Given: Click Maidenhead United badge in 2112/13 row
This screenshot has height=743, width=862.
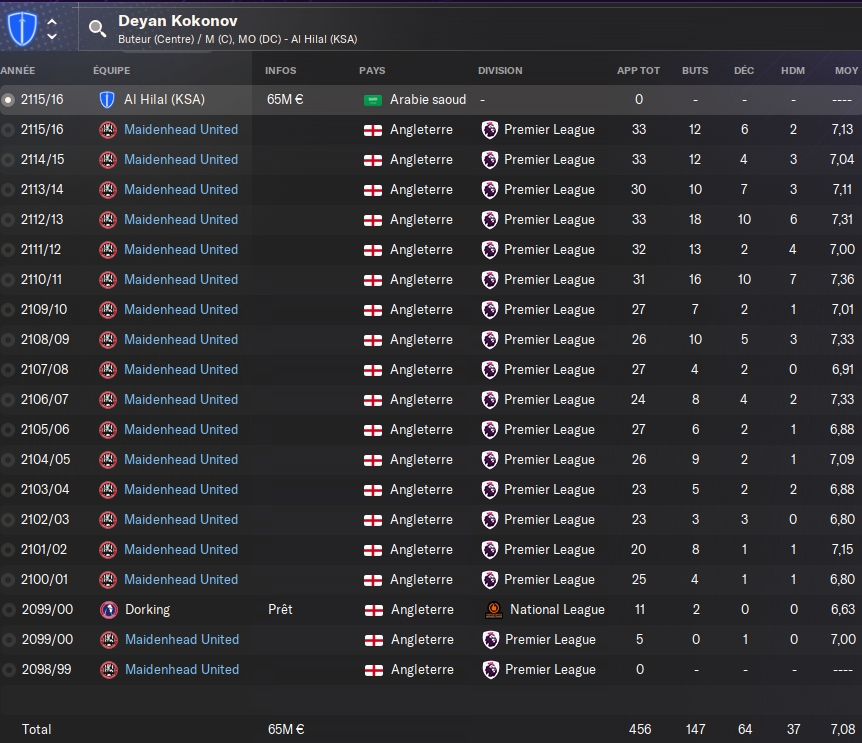Looking at the screenshot, I should [108, 219].
